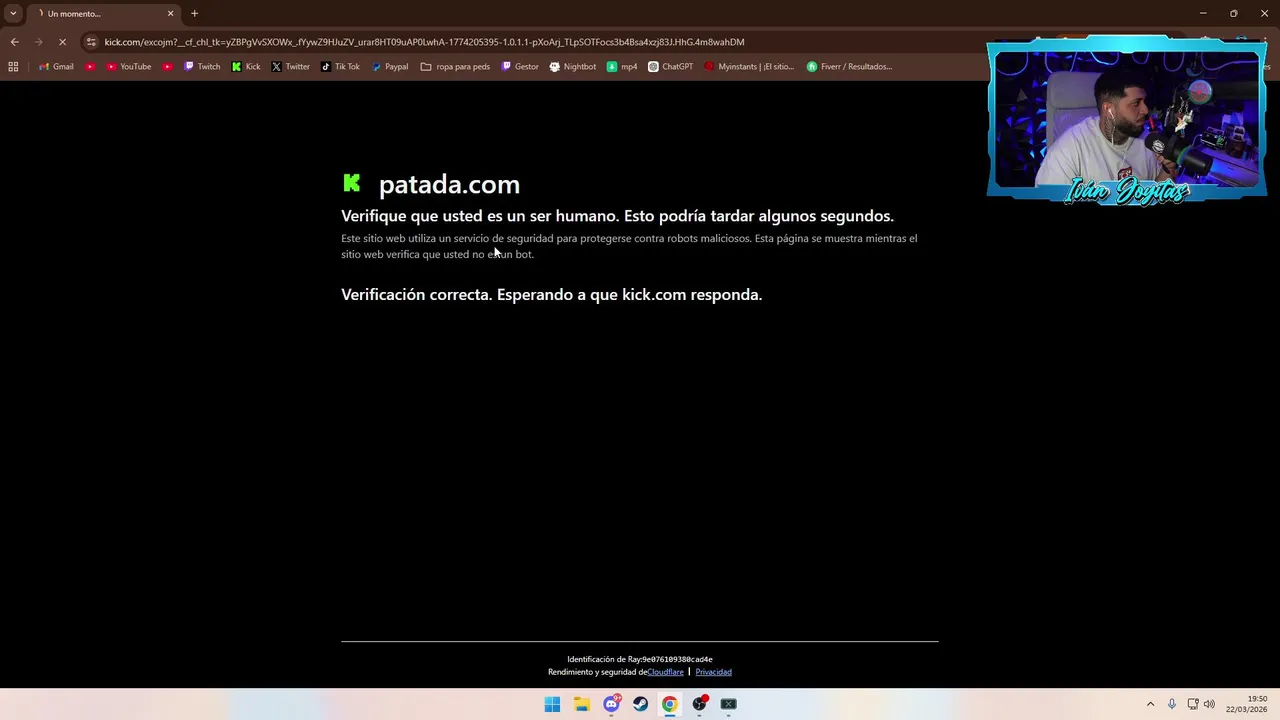Open the clock showing 19:50
Viewport: 1280px width, 720px height.
(1248, 704)
